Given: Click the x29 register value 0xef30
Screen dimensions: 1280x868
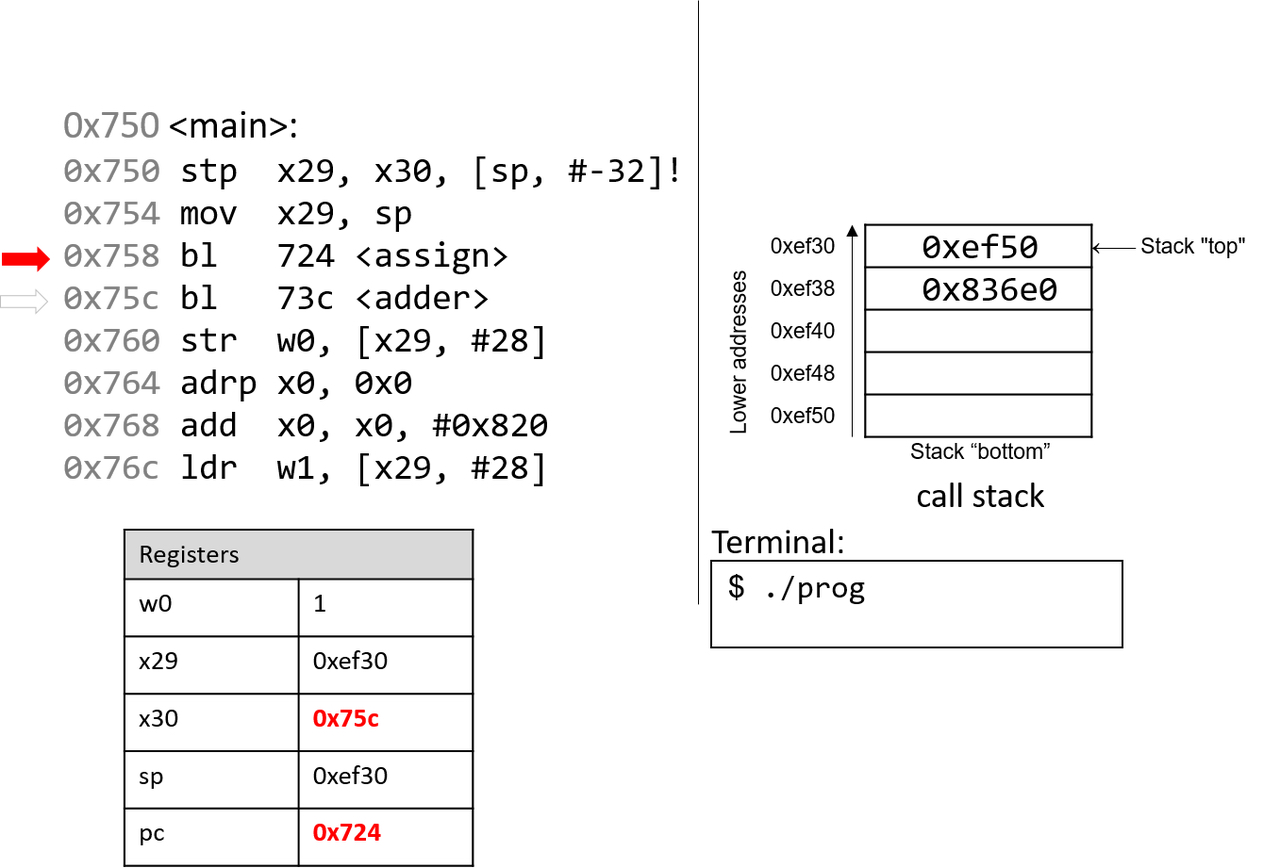Looking at the screenshot, I should coord(350,662).
